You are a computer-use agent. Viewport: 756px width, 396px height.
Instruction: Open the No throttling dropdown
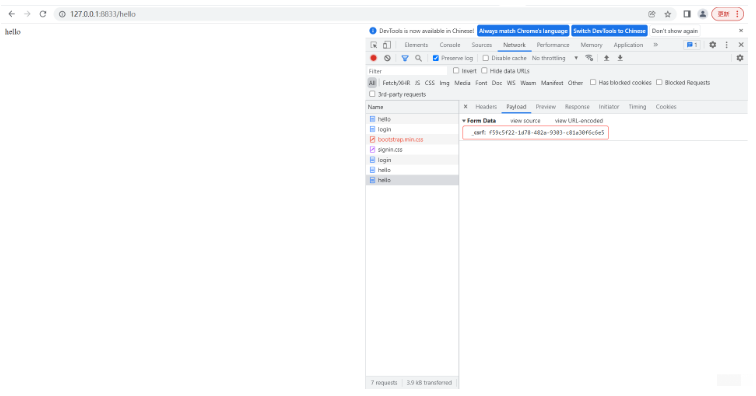pos(554,58)
